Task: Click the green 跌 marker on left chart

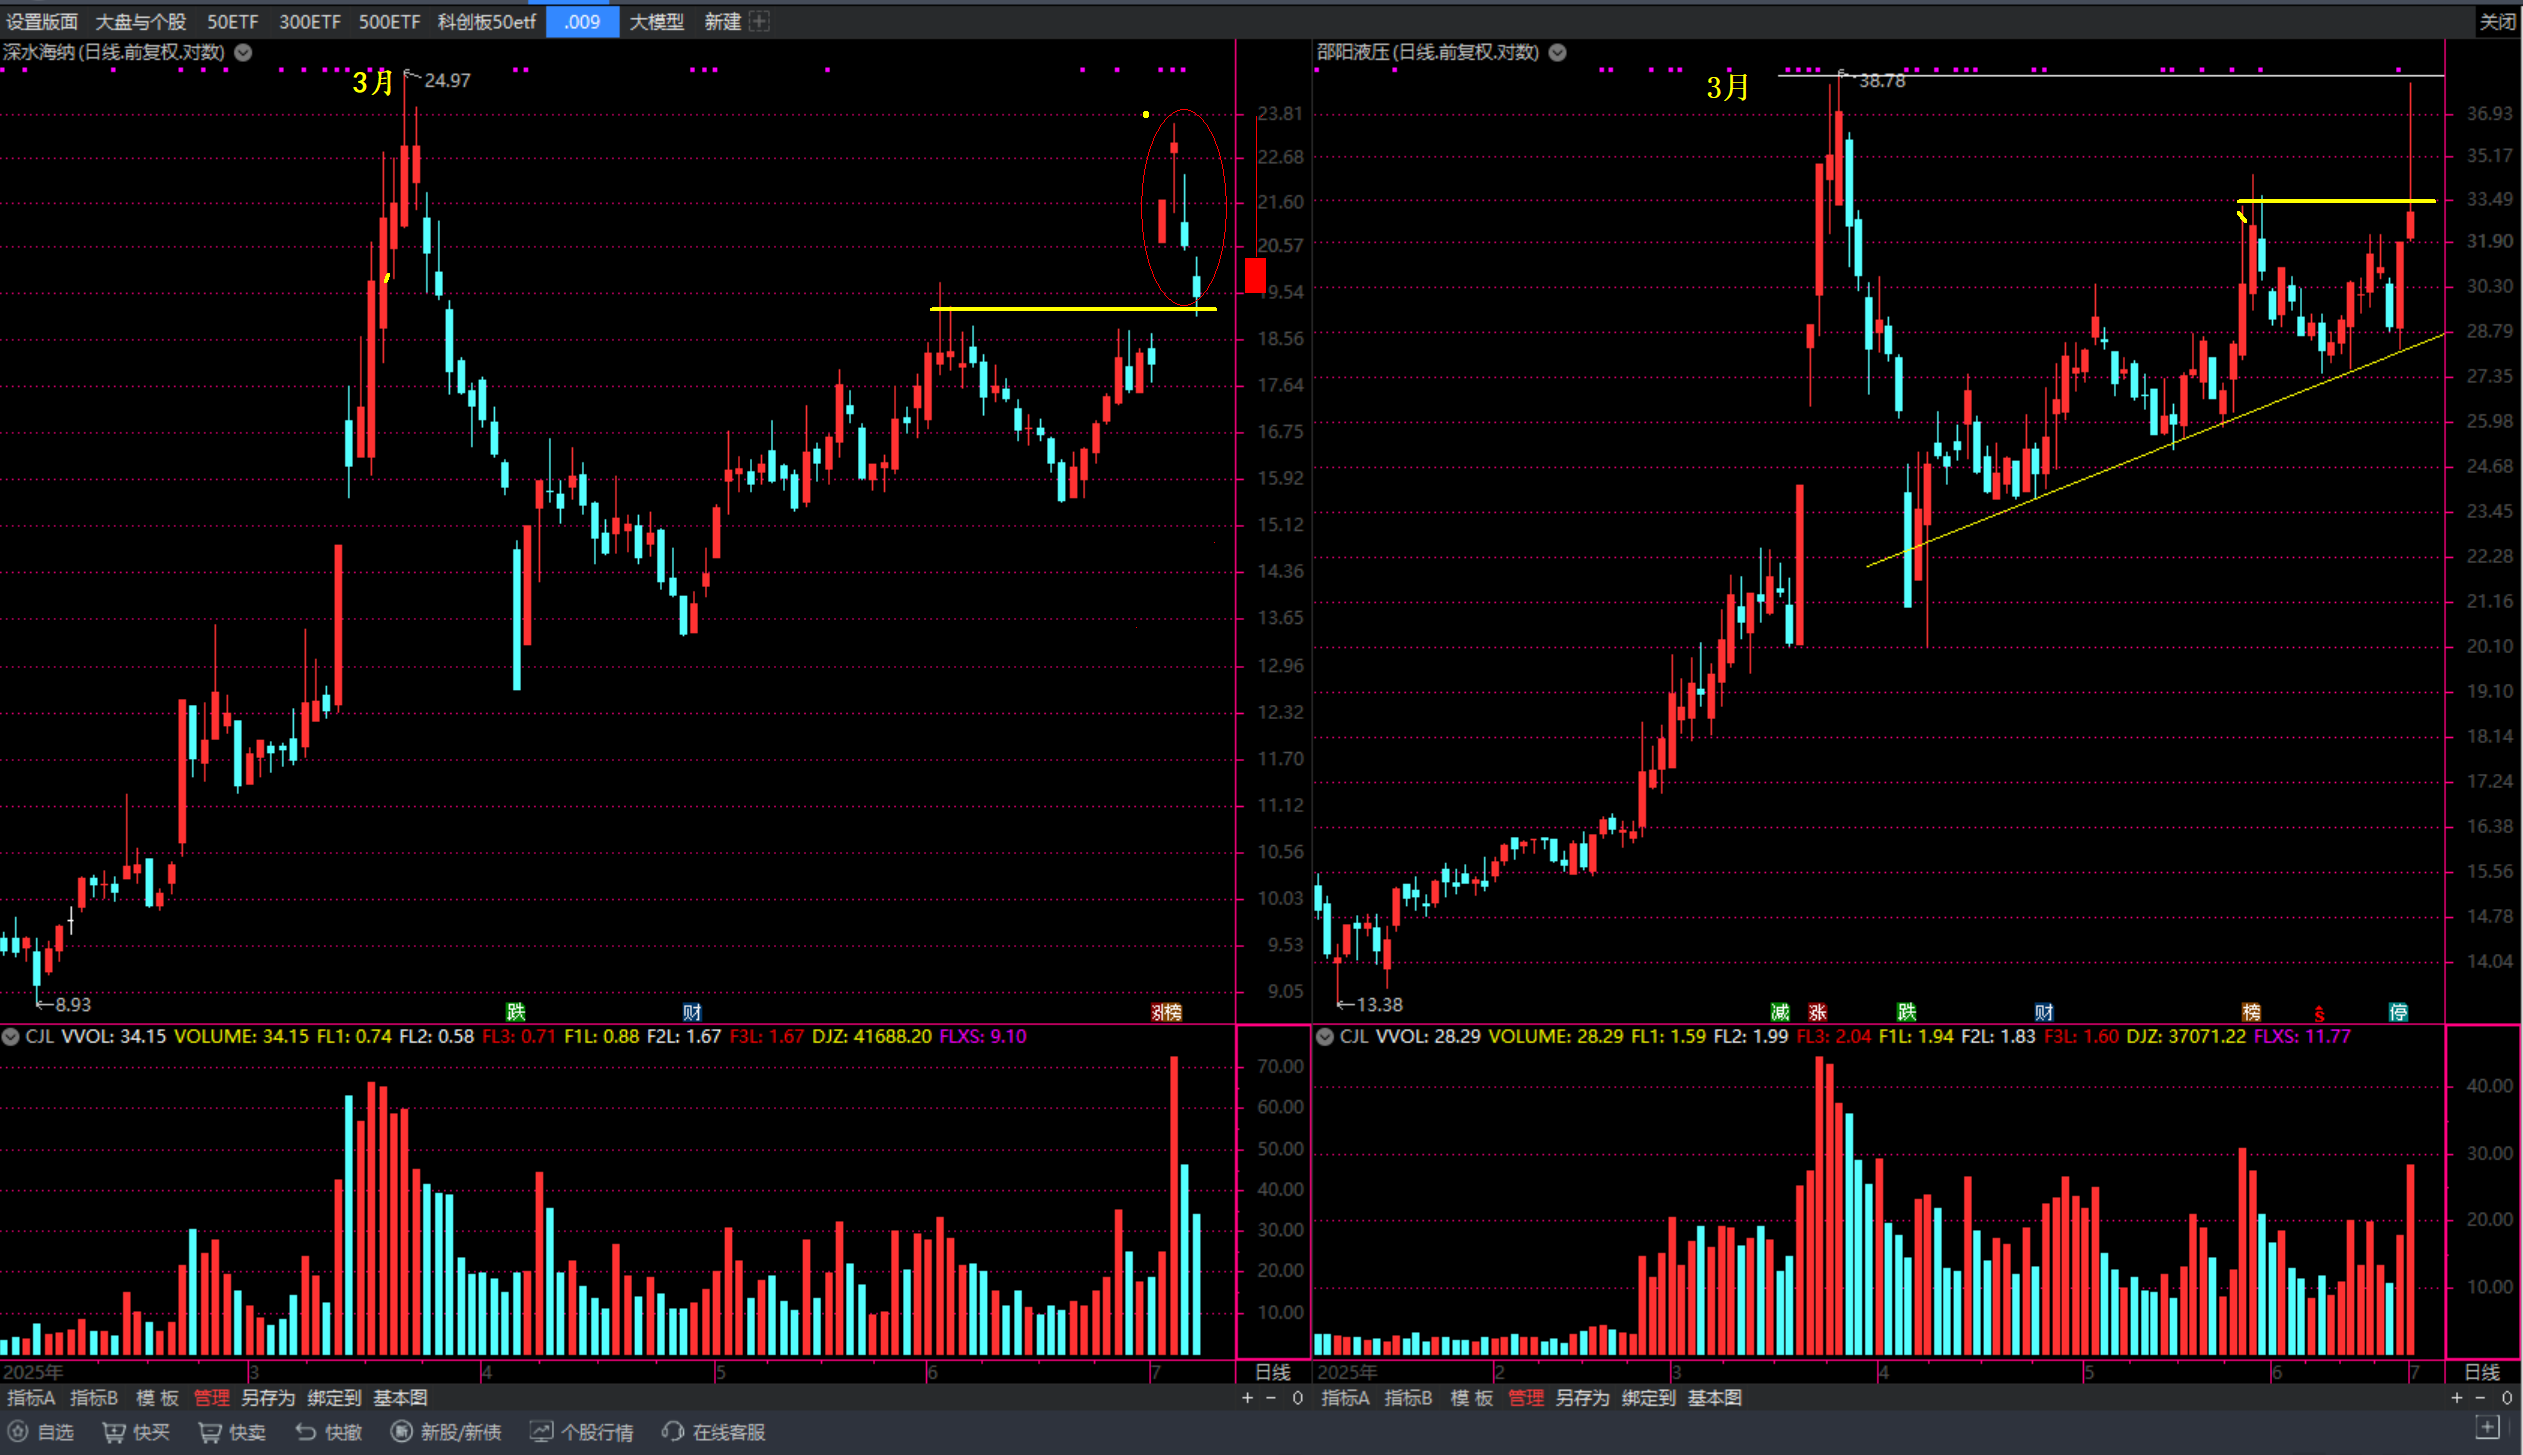Action: tap(516, 1012)
